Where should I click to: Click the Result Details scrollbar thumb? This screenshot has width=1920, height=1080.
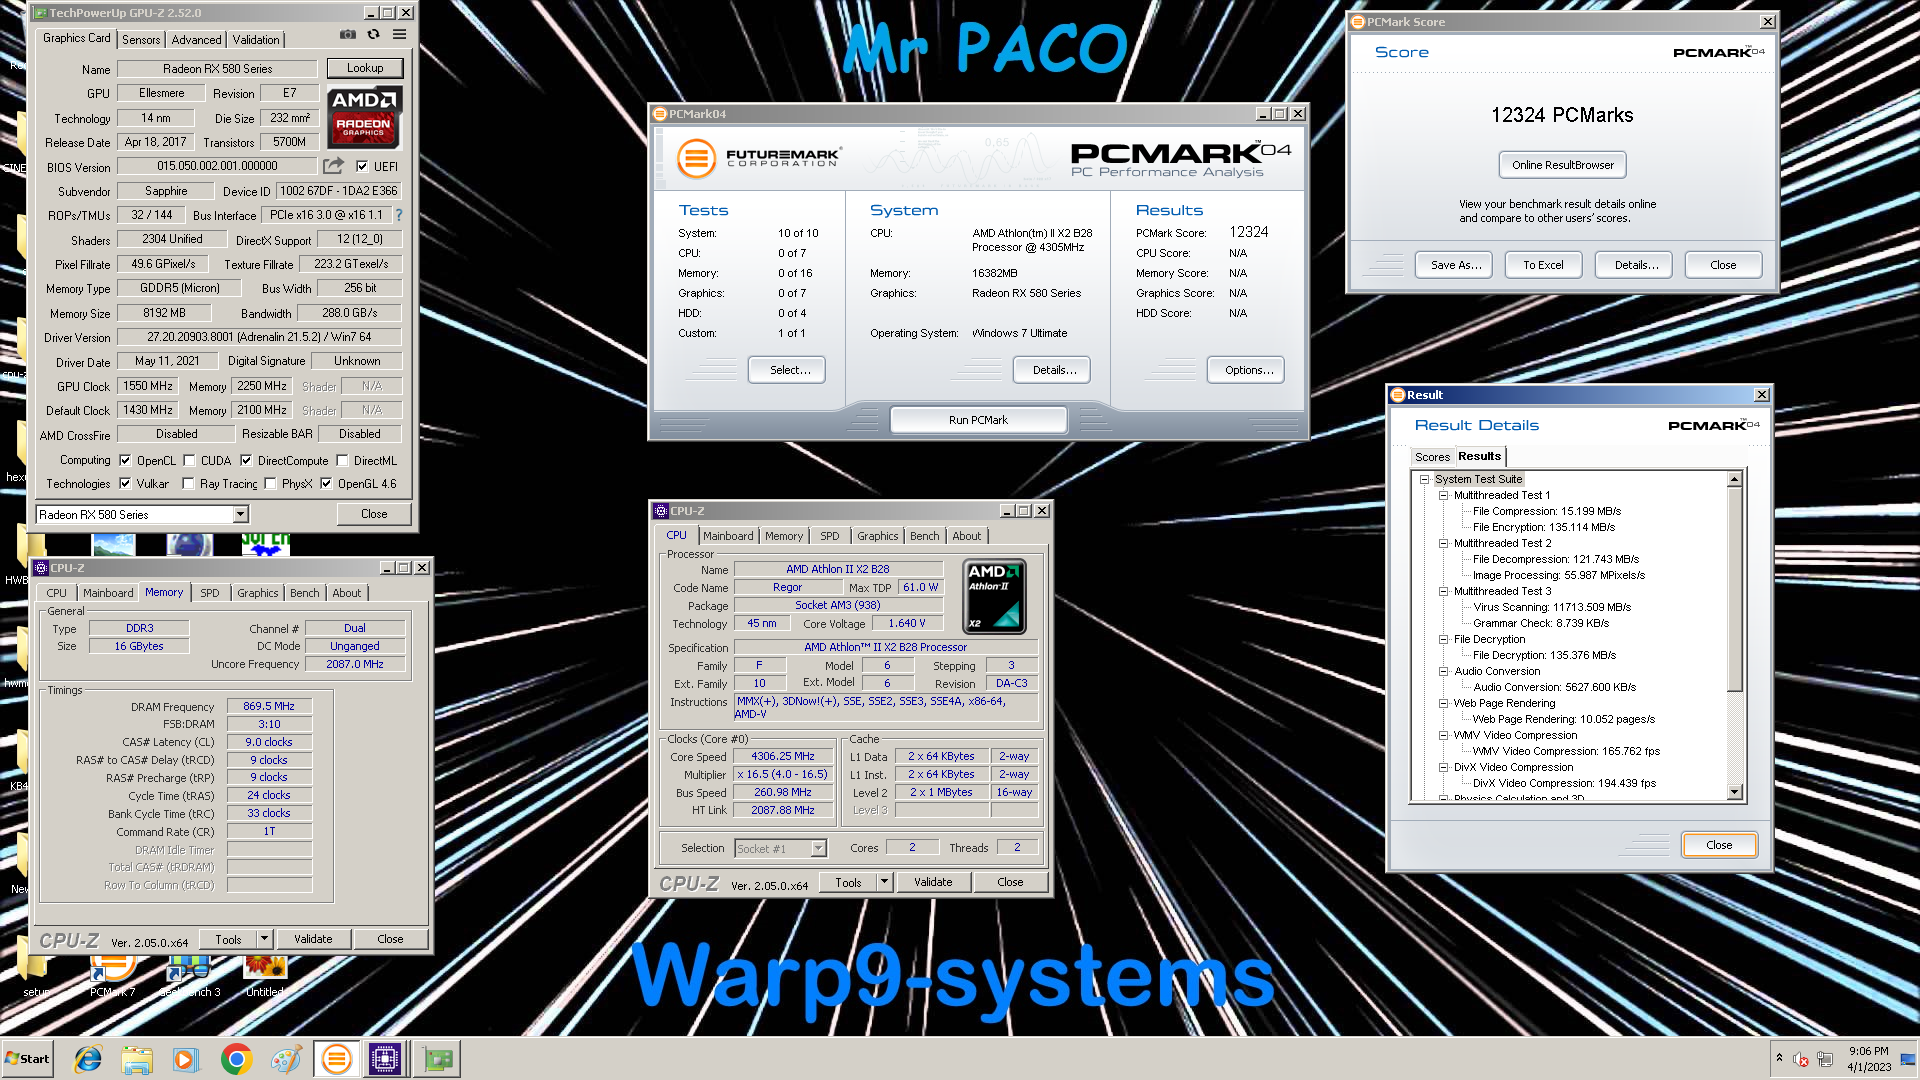pyautogui.click(x=1735, y=590)
